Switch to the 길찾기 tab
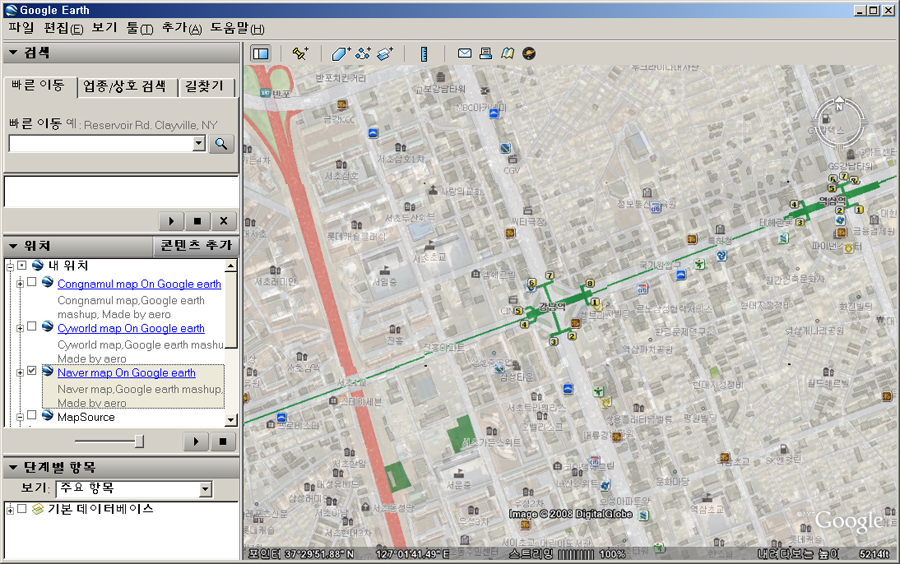900x564 pixels. coord(204,86)
